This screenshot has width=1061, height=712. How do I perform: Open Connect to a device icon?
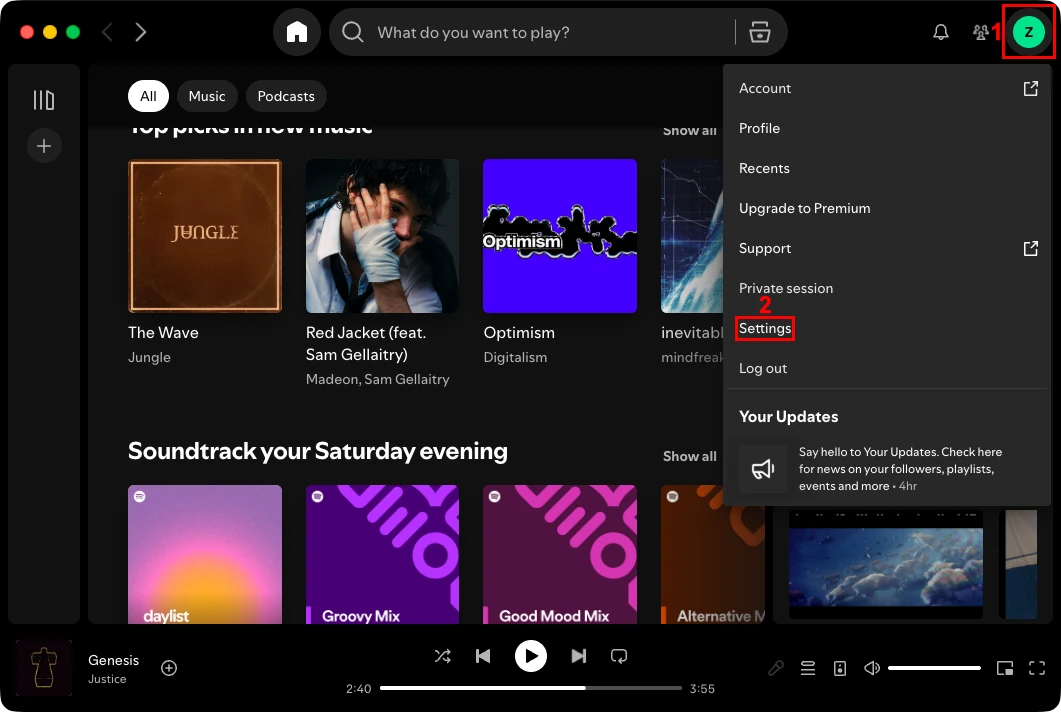pos(840,669)
